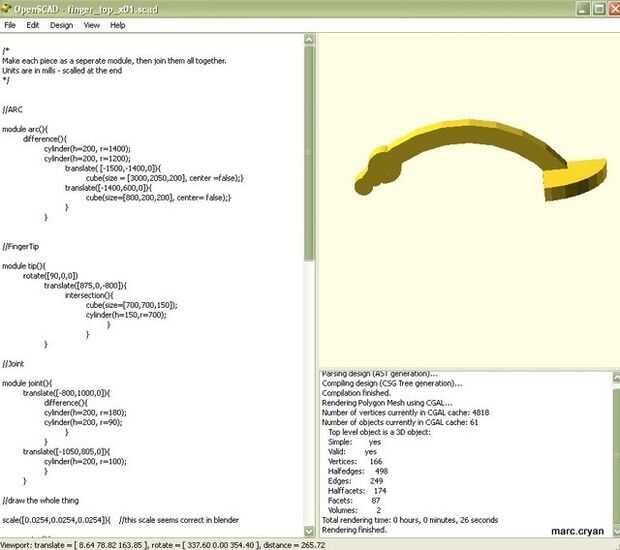
Task: Click the 'Facets: 87' console line
Action: click(x=354, y=501)
